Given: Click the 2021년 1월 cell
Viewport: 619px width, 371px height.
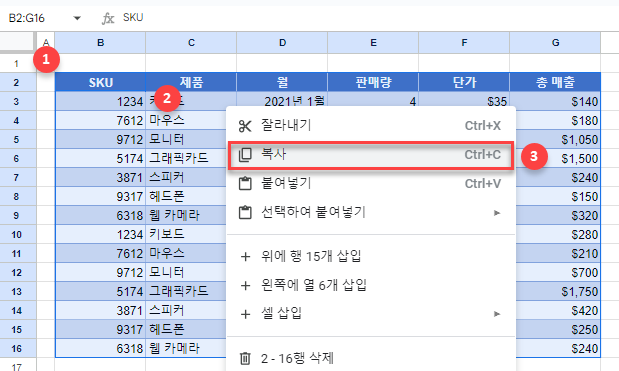Looking at the screenshot, I should 282,99.
